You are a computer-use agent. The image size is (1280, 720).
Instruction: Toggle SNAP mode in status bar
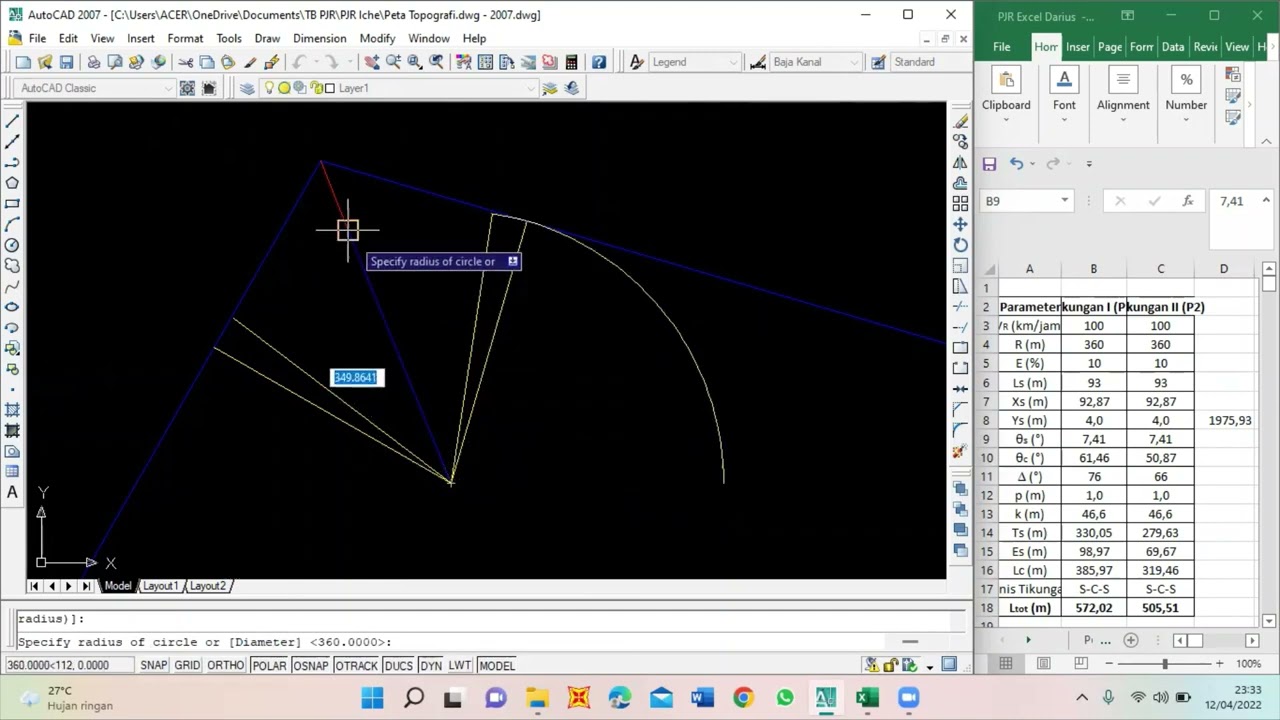[153, 665]
